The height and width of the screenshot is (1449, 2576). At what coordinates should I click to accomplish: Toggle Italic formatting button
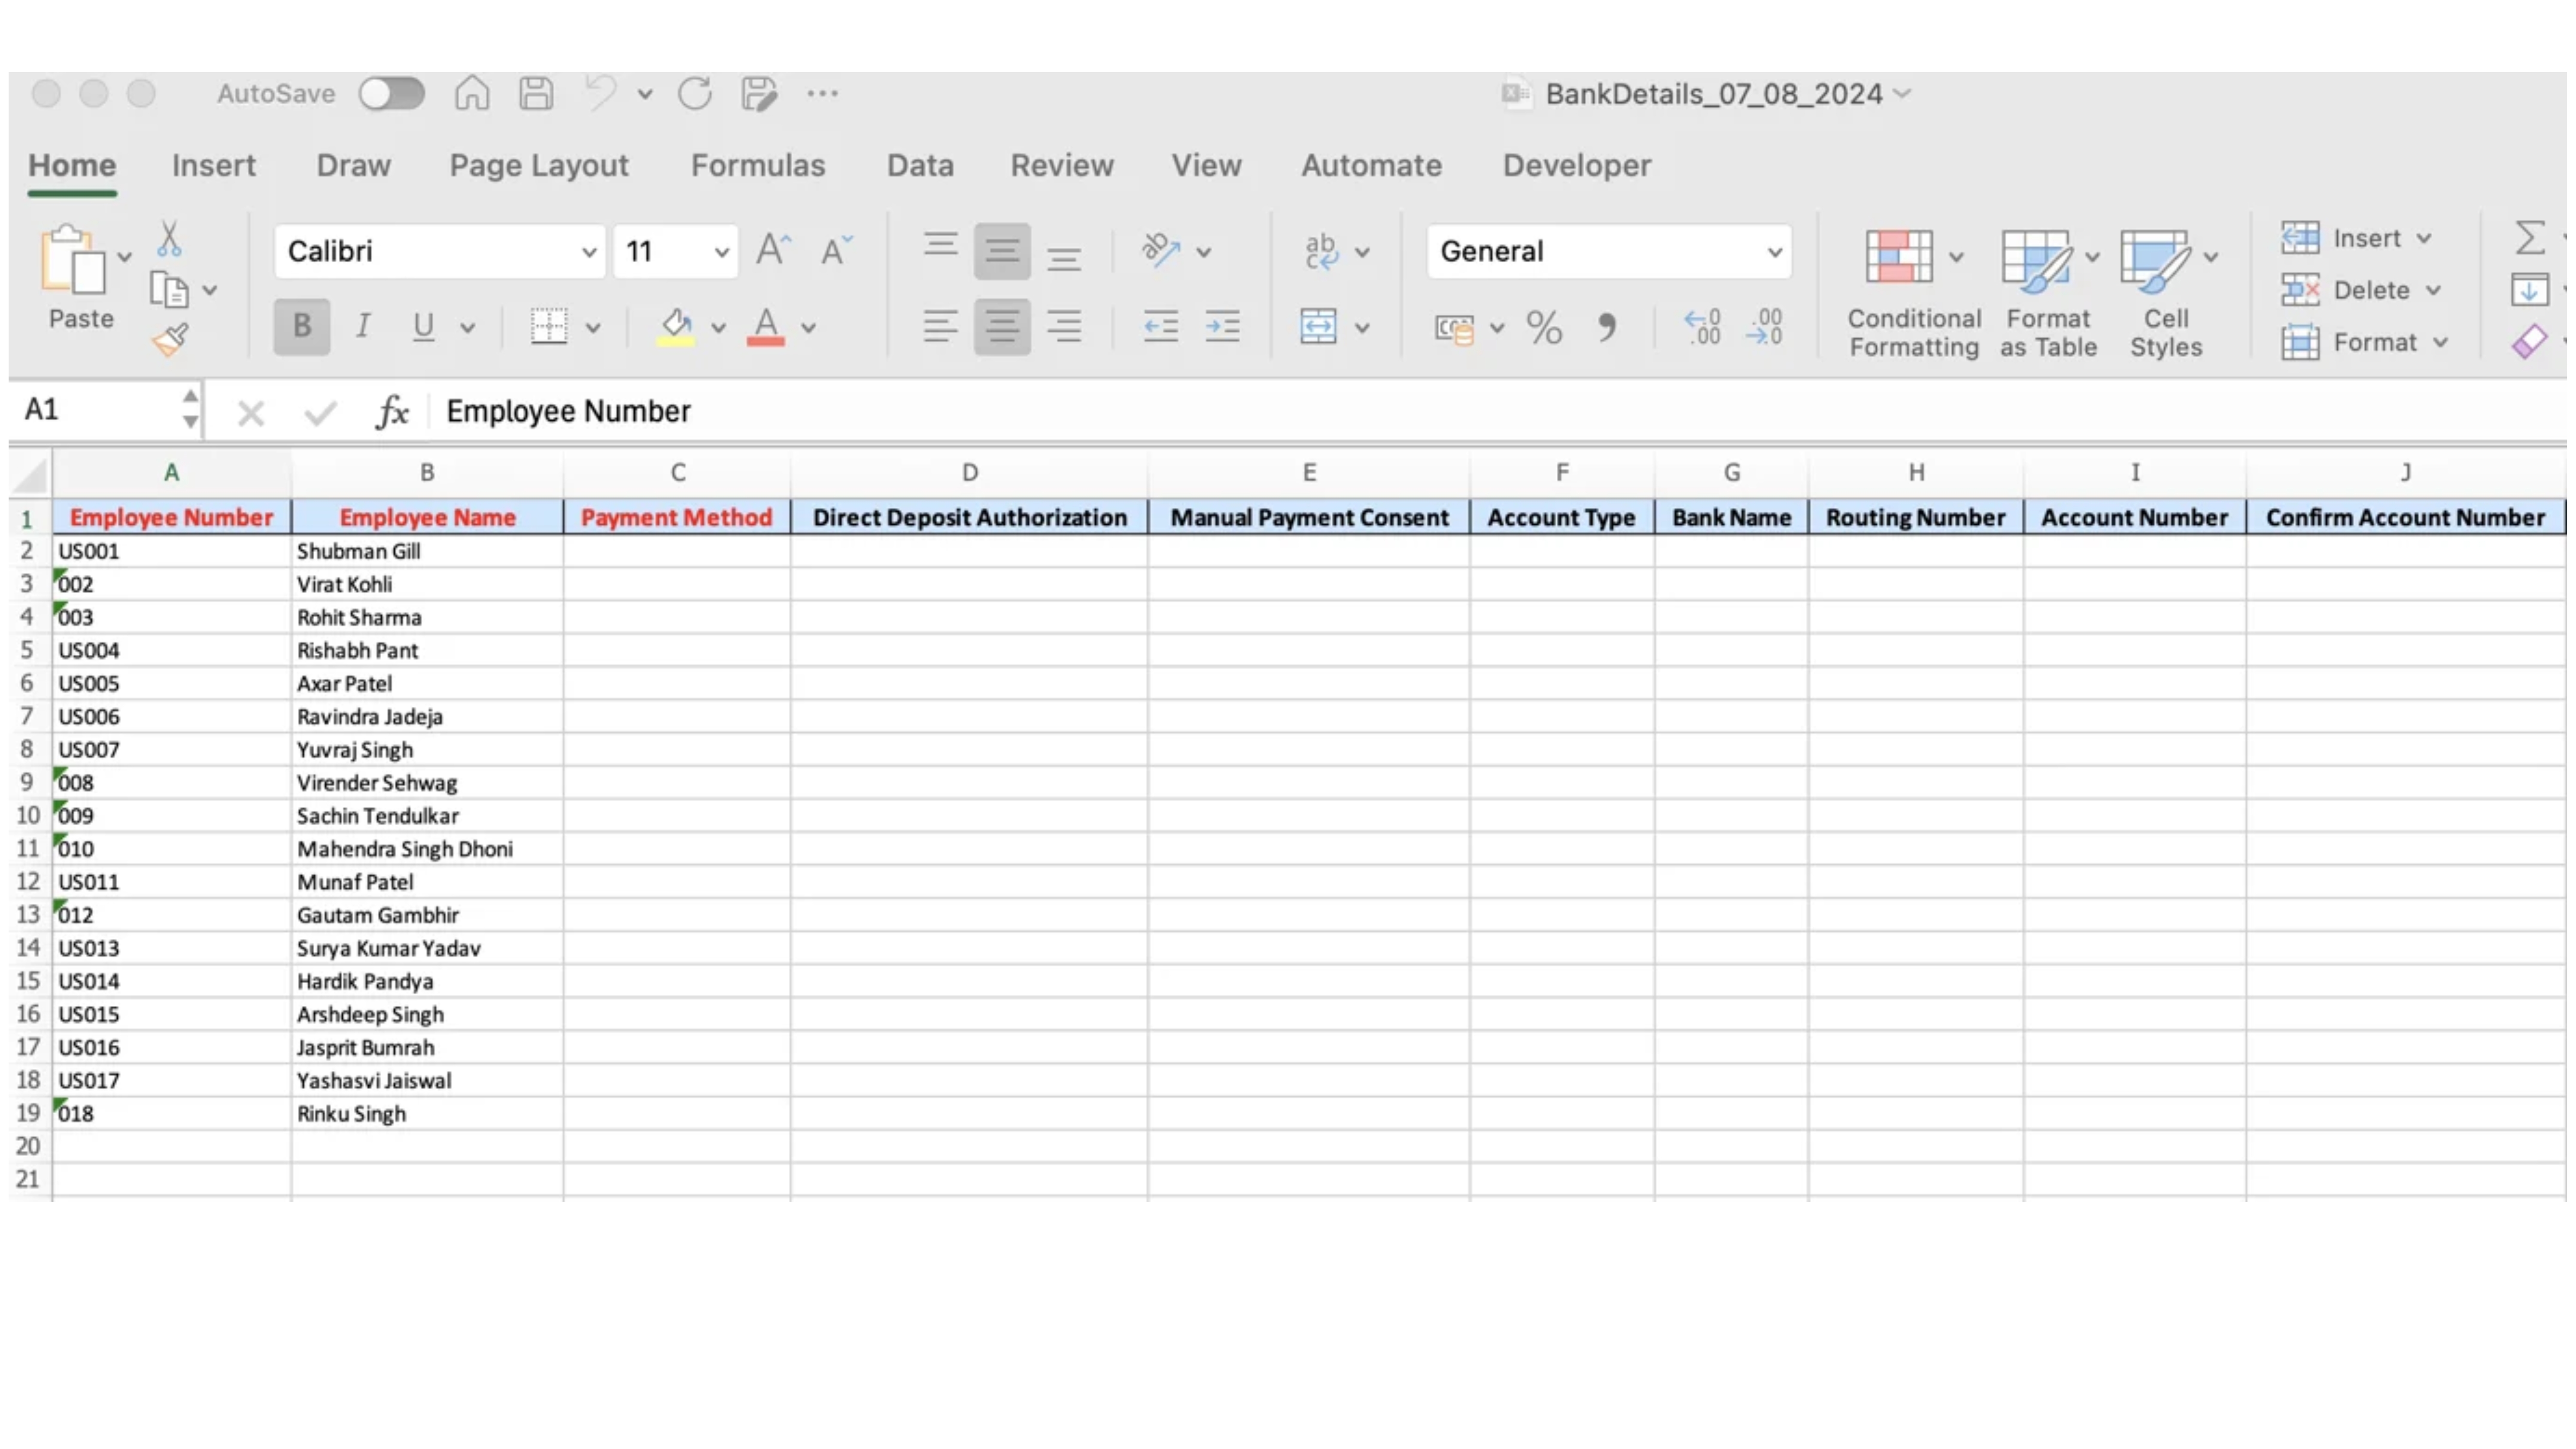click(363, 326)
